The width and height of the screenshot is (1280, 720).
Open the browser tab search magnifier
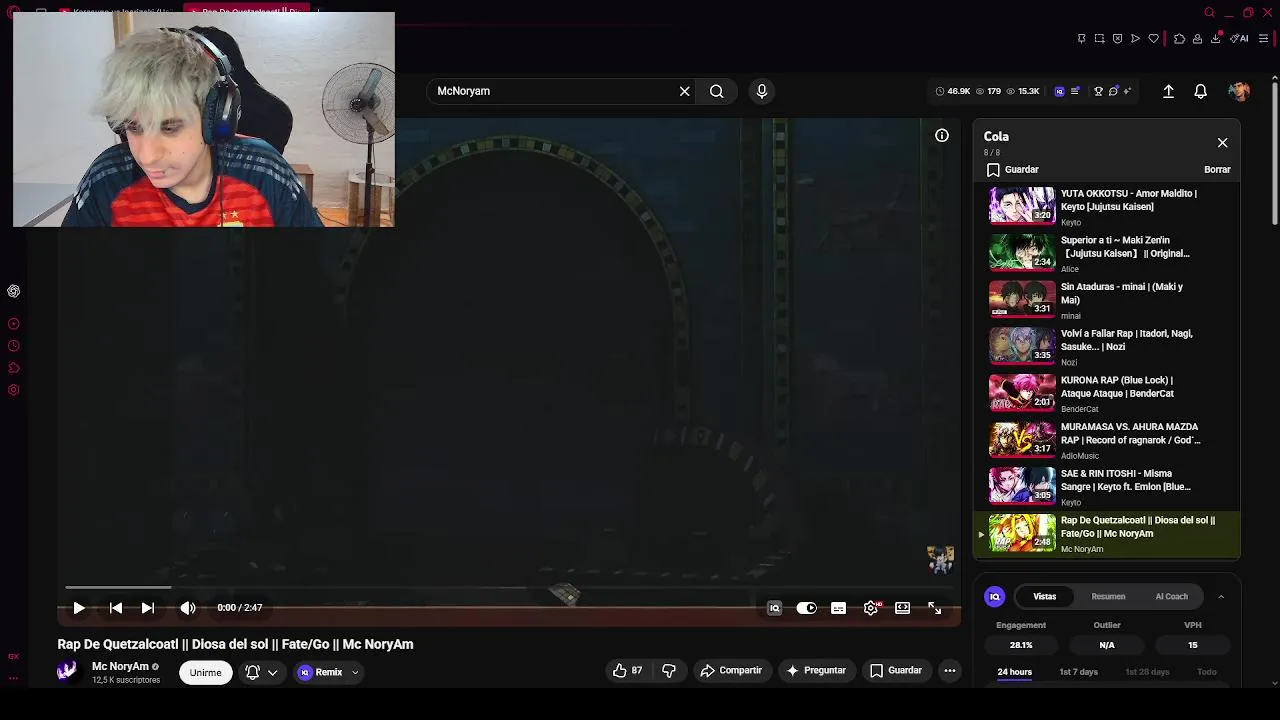pos(1209,13)
